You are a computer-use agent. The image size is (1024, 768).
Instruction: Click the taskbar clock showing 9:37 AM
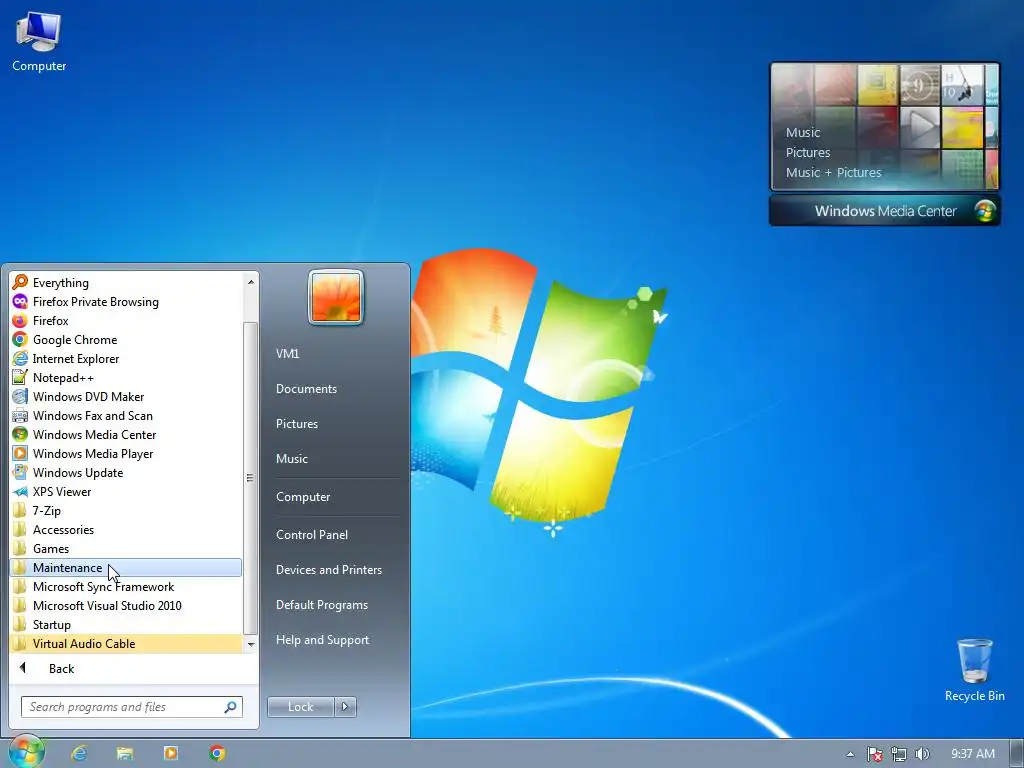click(x=972, y=754)
